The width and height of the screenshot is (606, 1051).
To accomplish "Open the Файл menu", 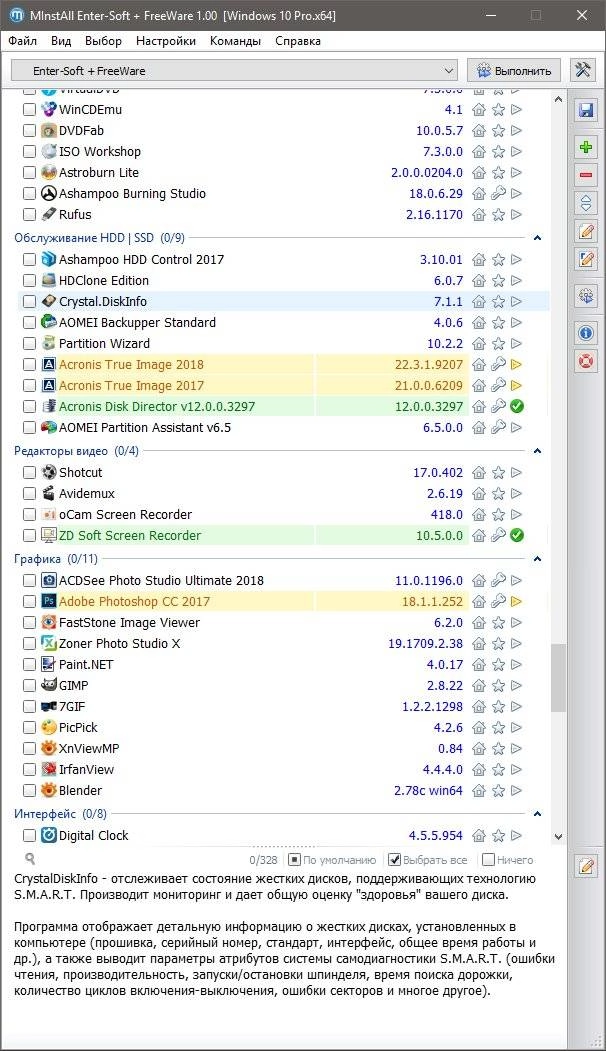I will (x=23, y=41).
